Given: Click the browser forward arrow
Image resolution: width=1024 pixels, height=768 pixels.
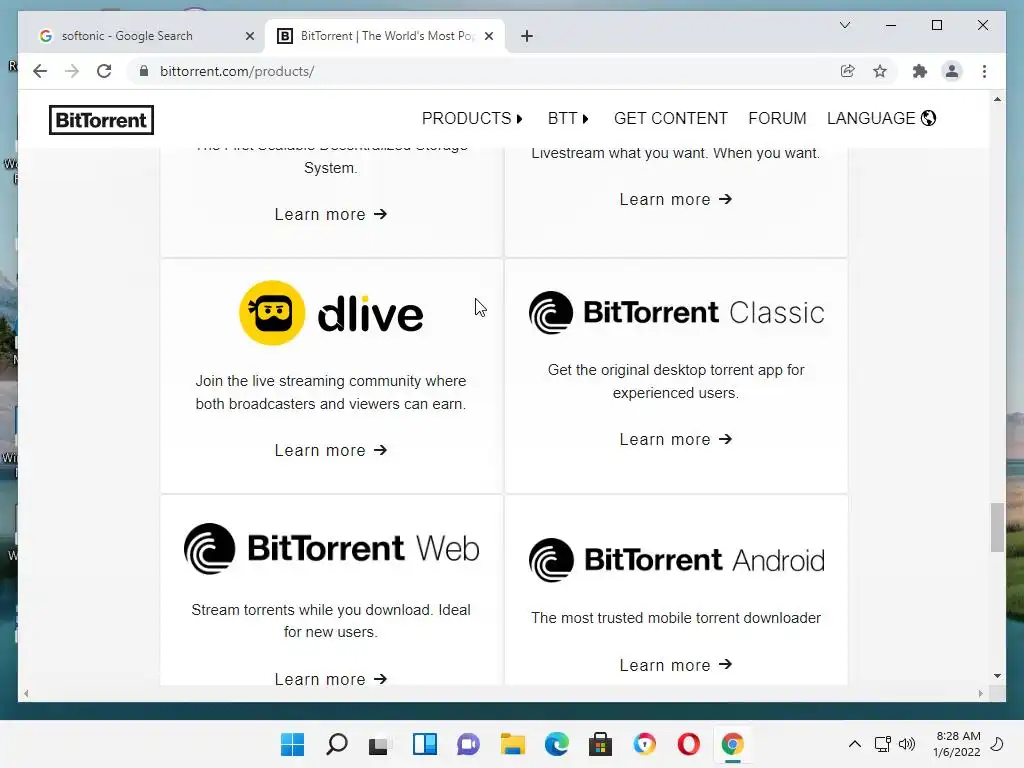Looking at the screenshot, I should coord(72,71).
